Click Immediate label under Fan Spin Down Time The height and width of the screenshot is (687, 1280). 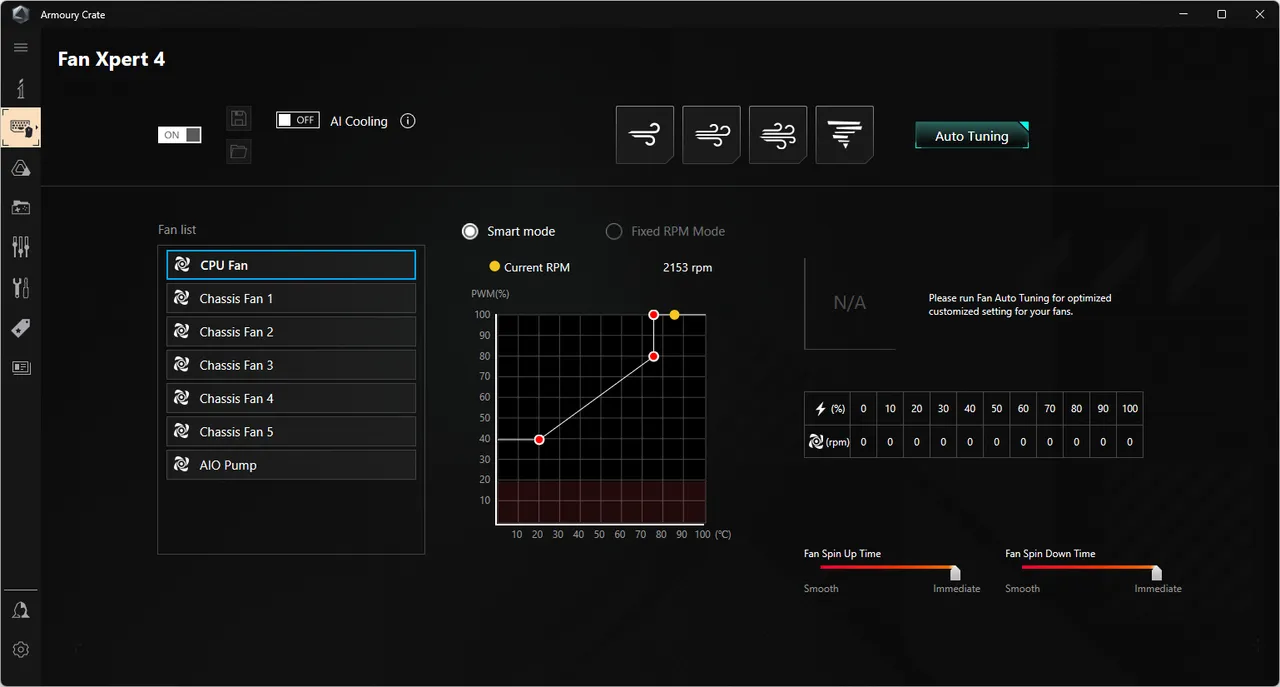(1158, 589)
